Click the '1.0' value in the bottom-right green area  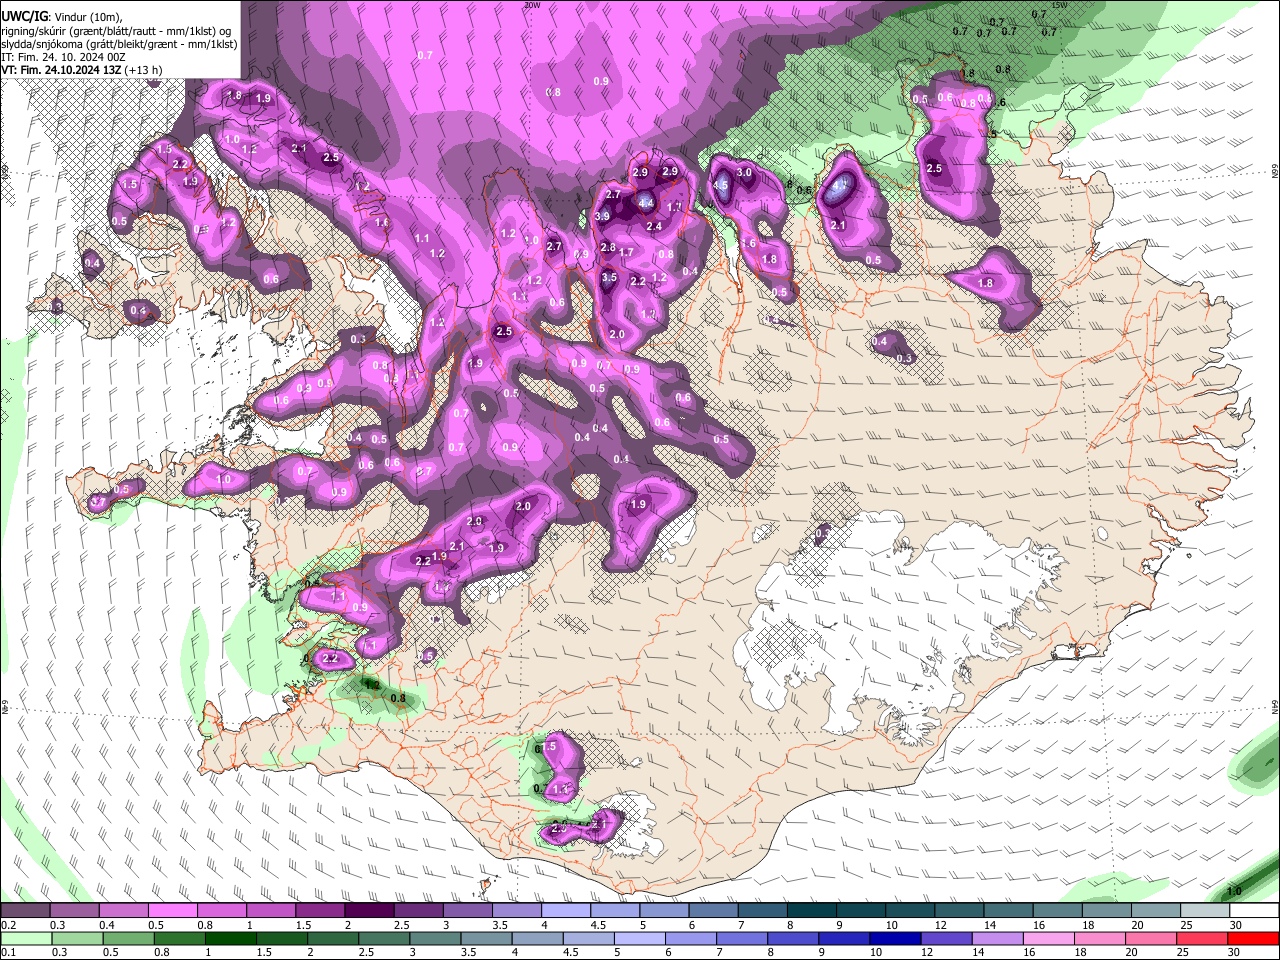click(x=1234, y=891)
